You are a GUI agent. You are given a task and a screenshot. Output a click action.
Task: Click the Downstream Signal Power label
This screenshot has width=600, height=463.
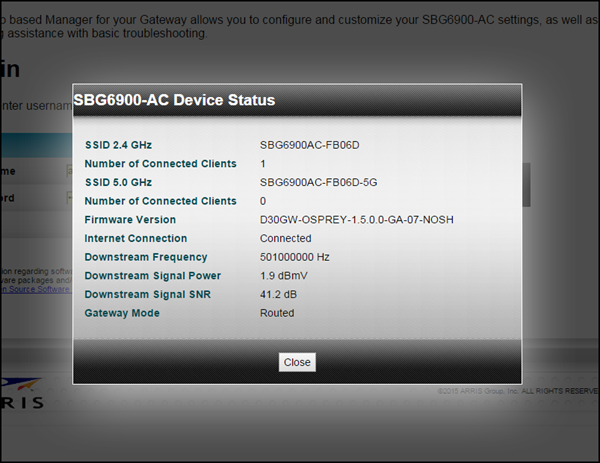click(x=152, y=276)
